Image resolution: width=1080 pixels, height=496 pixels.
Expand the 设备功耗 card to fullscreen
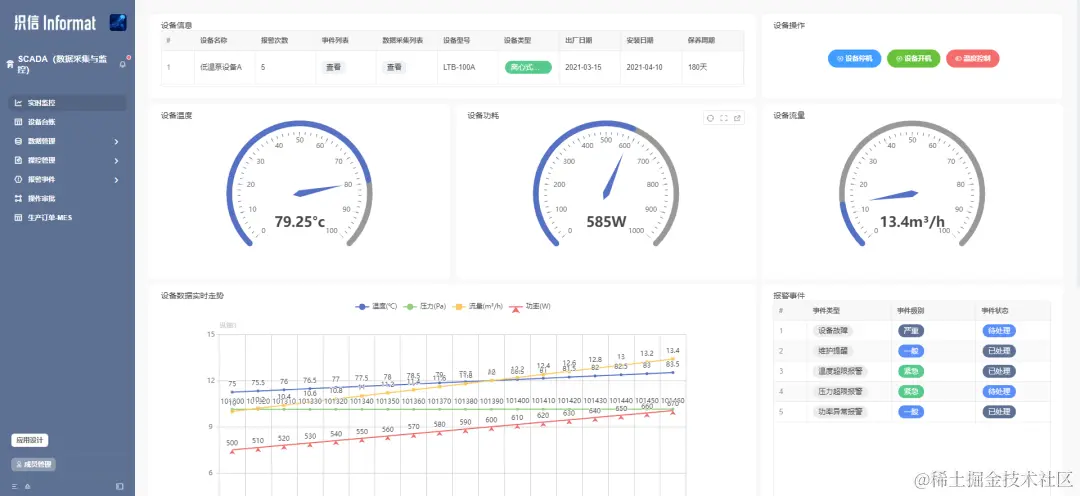pyautogui.click(x=724, y=118)
